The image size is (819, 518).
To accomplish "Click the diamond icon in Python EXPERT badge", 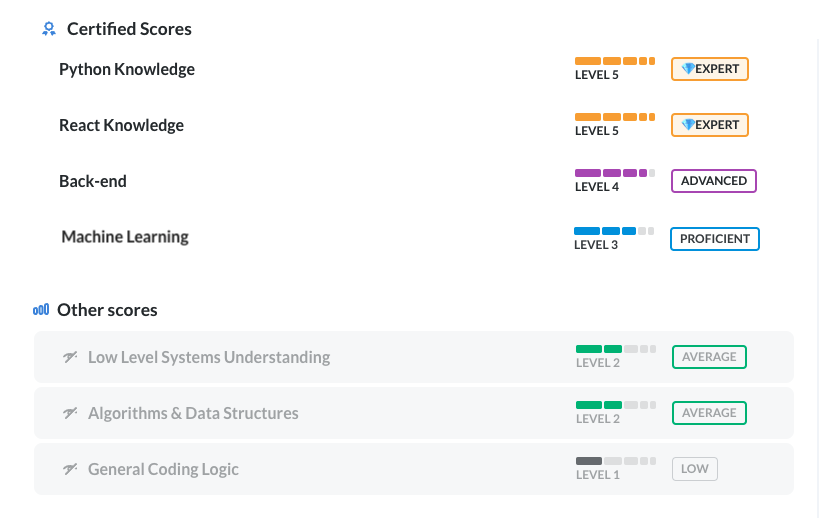I will click(x=688, y=68).
